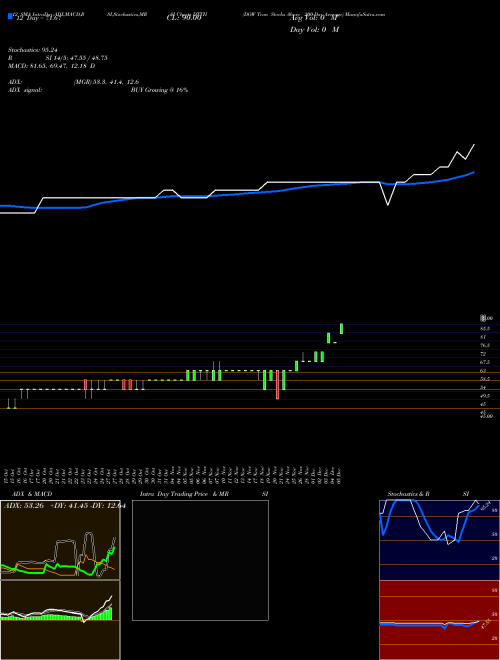Click the tallest red candlestick
Viewport: 500px width, 660px height.
click(277, 385)
